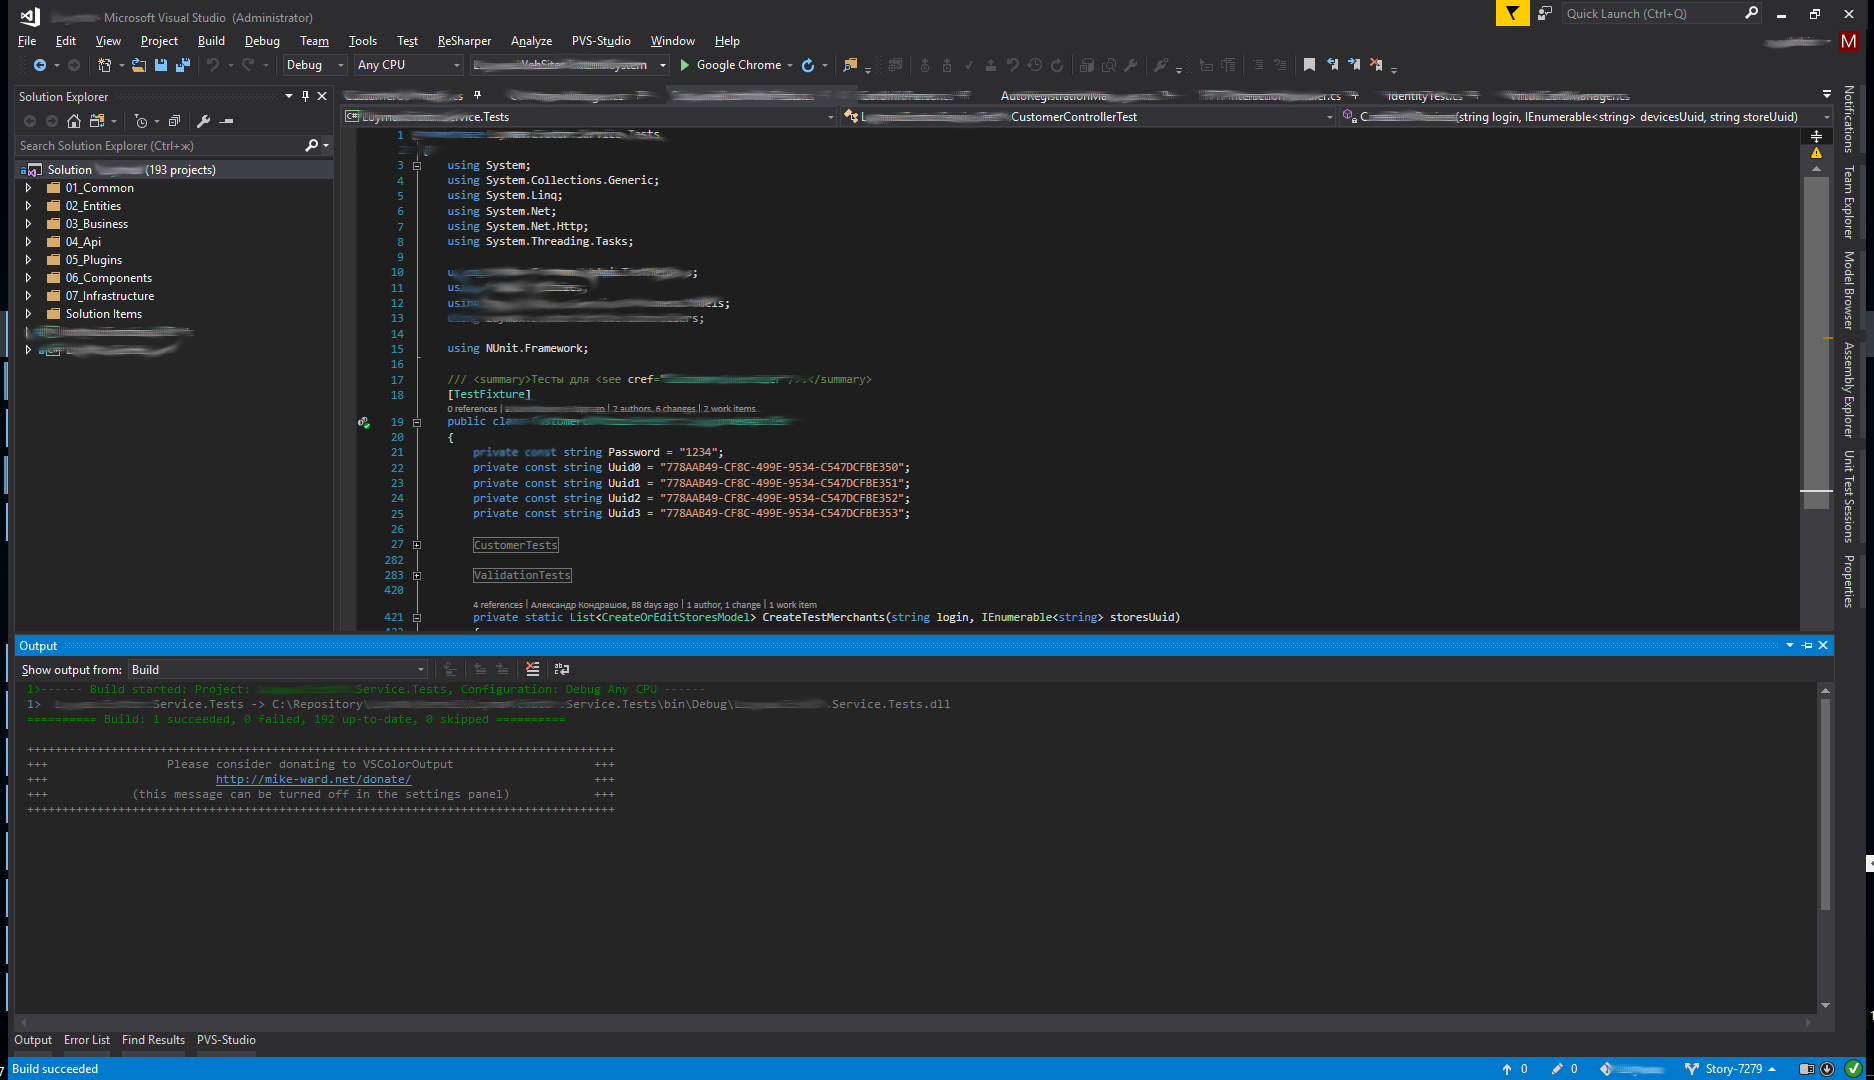Switch to the Error List tab
The width and height of the screenshot is (1874, 1080).
click(87, 1040)
